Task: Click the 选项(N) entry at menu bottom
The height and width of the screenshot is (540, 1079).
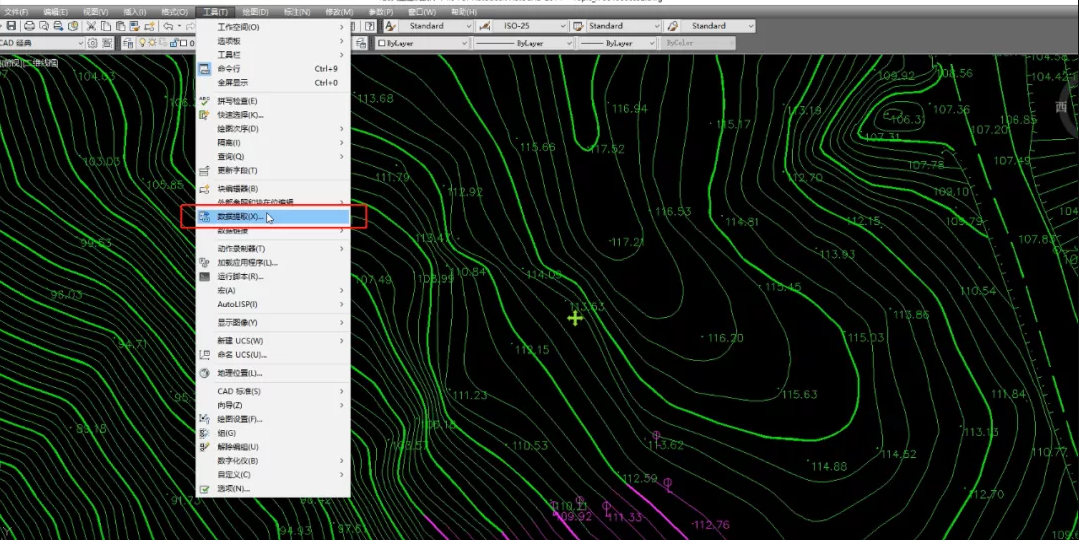Action: pyautogui.click(x=232, y=489)
